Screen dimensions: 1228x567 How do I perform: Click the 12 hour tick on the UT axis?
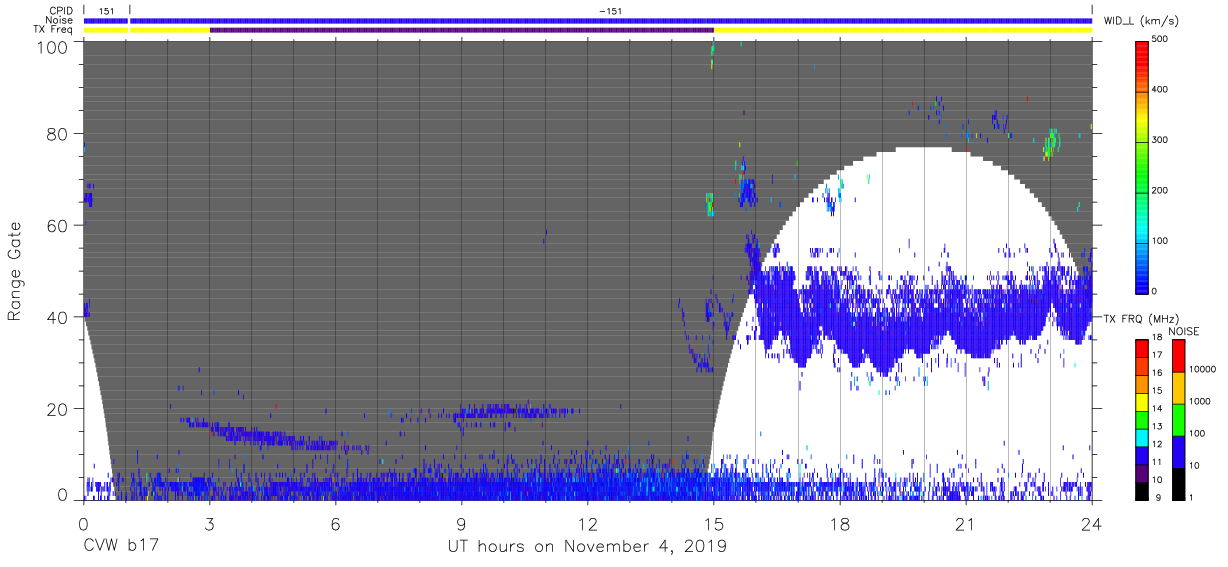[x=587, y=524]
